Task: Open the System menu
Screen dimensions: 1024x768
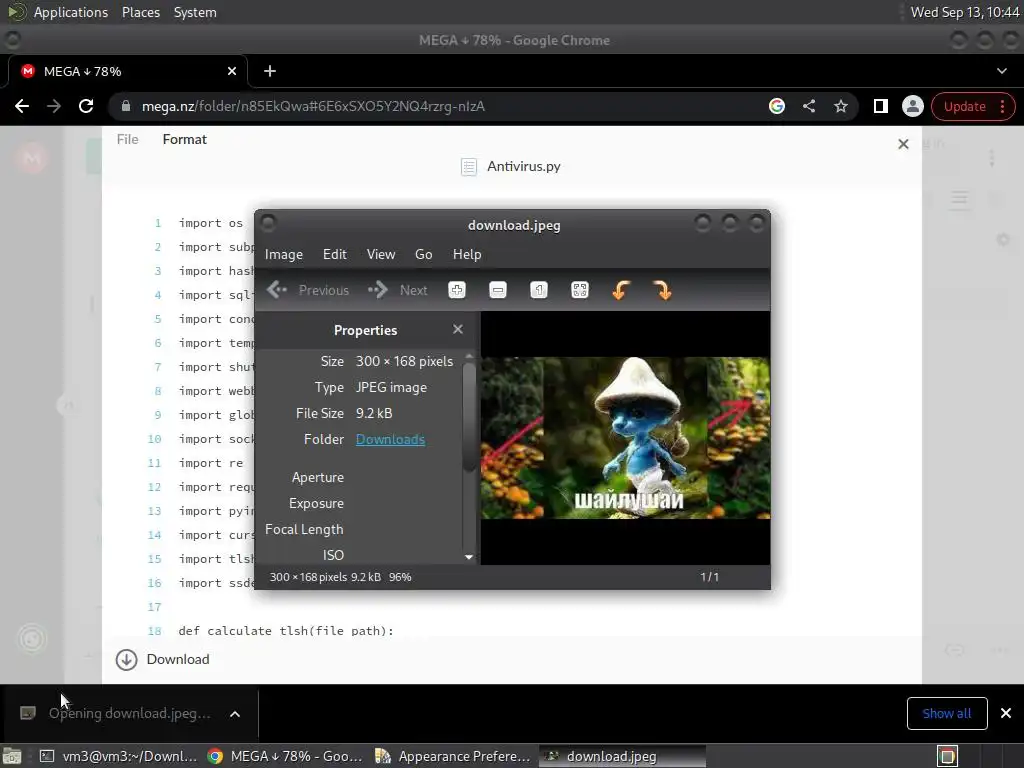Action: point(195,12)
